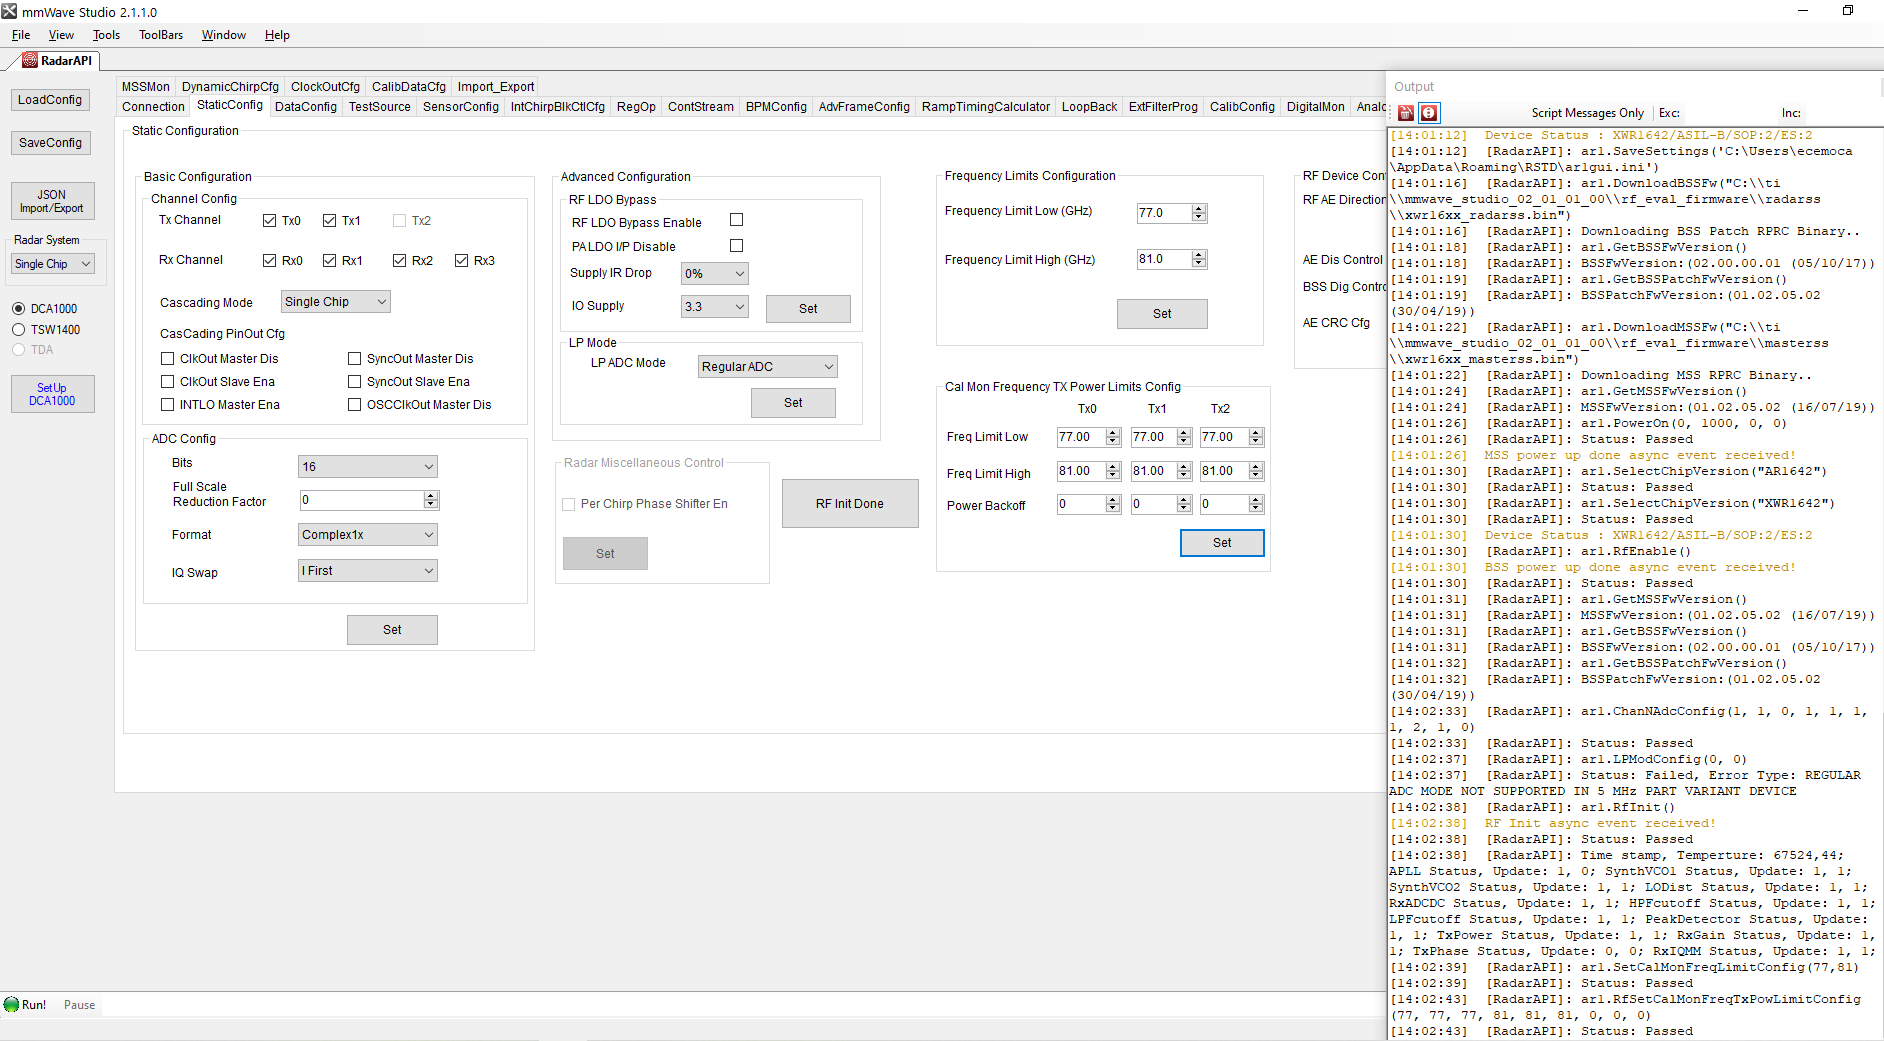This screenshot has height=1041, width=1884.
Task: Click Set beside IO Supply
Action: 808,308
